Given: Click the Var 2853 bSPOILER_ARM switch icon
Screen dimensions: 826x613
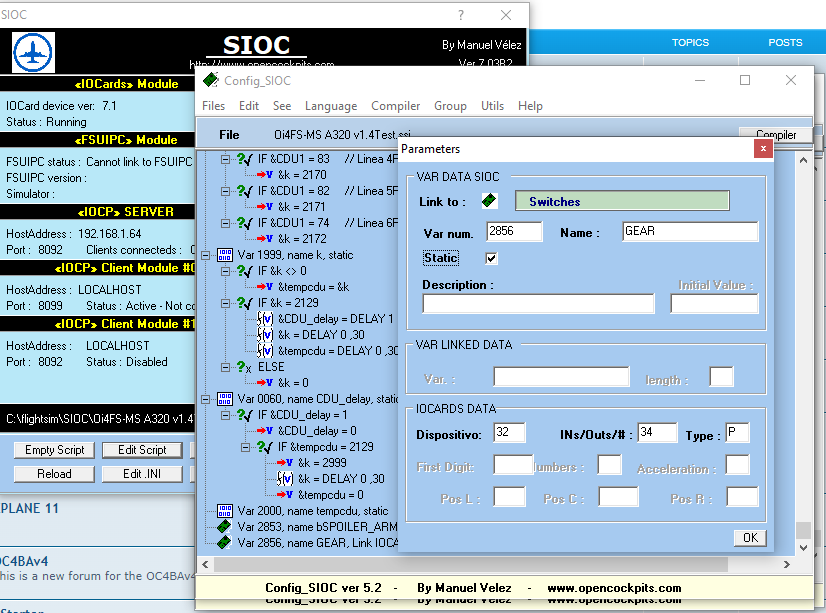Looking at the screenshot, I should (x=224, y=527).
